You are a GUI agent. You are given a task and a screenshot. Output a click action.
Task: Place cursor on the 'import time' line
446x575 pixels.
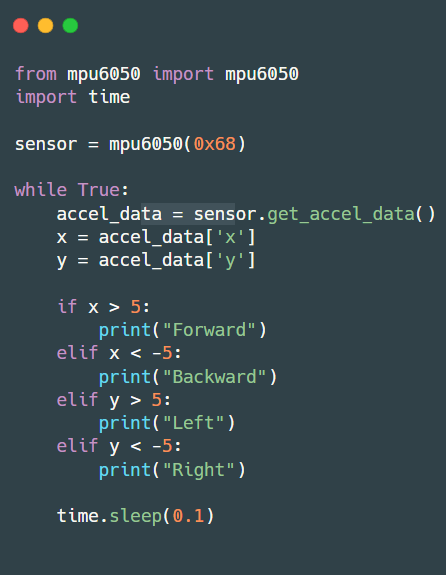pyautogui.click(x=73, y=97)
